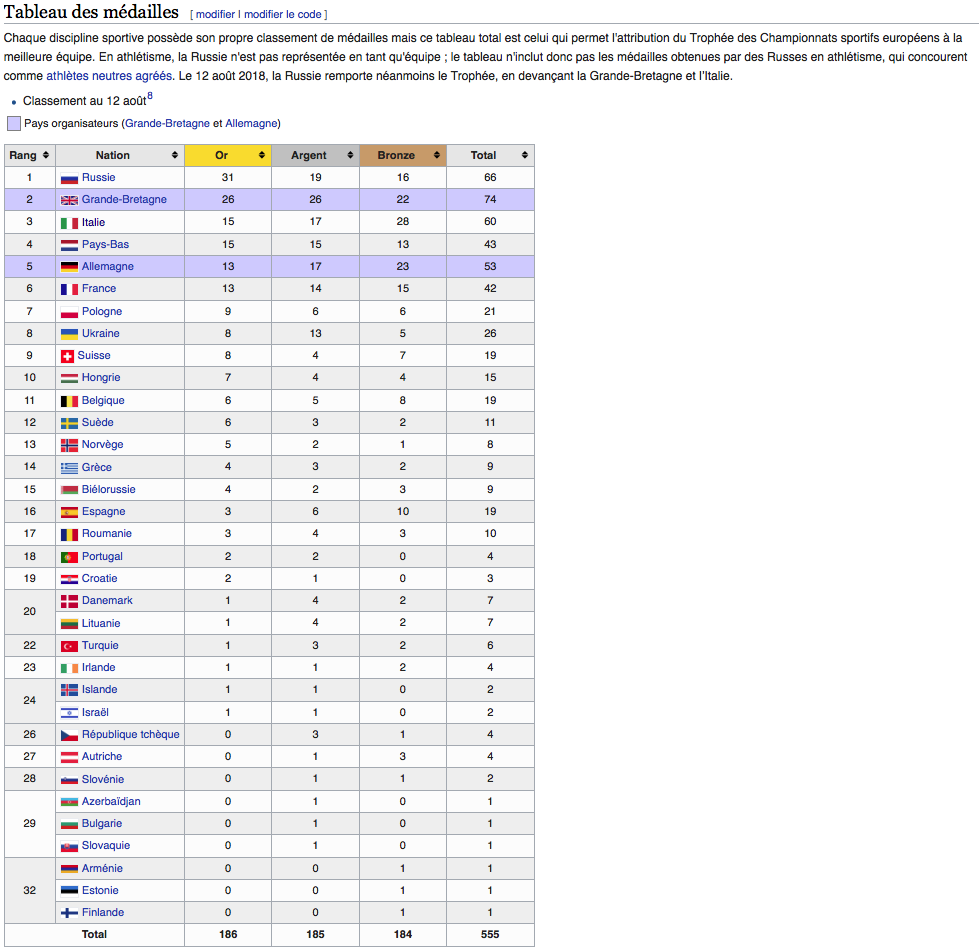Click the Croatia flag icon

point(69,579)
